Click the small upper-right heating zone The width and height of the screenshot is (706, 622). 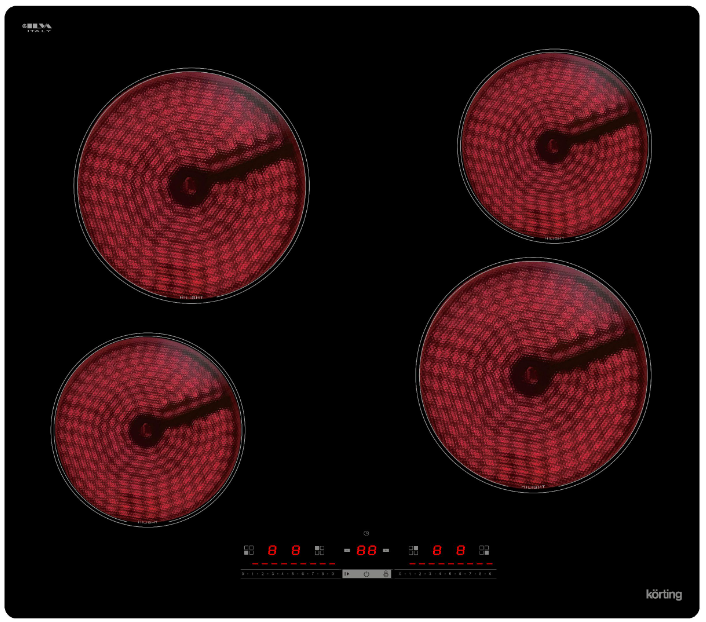(552, 146)
